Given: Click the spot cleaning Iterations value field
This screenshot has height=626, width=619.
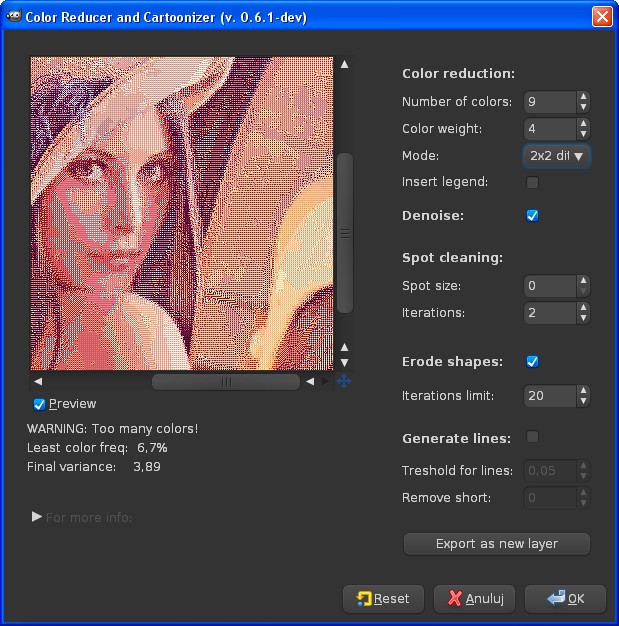Looking at the screenshot, I should (550, 313).
